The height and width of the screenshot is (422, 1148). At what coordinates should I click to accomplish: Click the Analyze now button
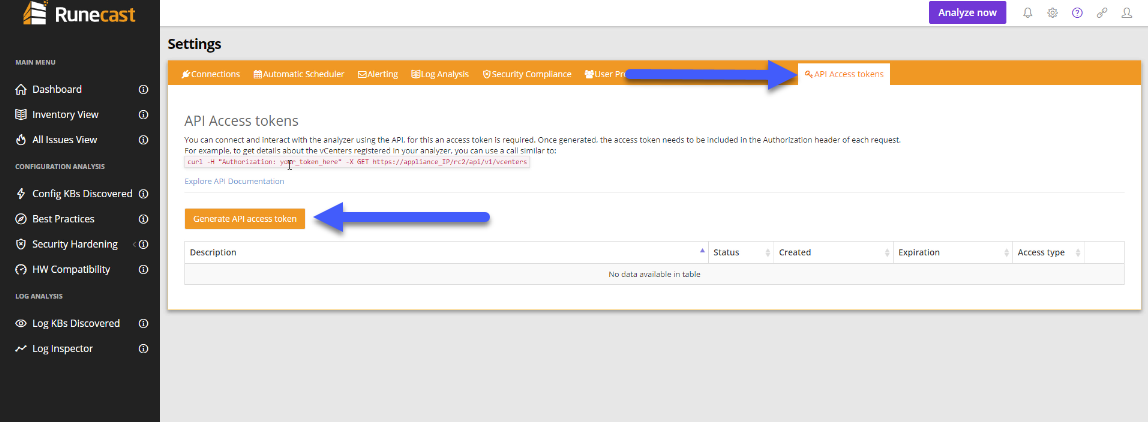[967, 13]
